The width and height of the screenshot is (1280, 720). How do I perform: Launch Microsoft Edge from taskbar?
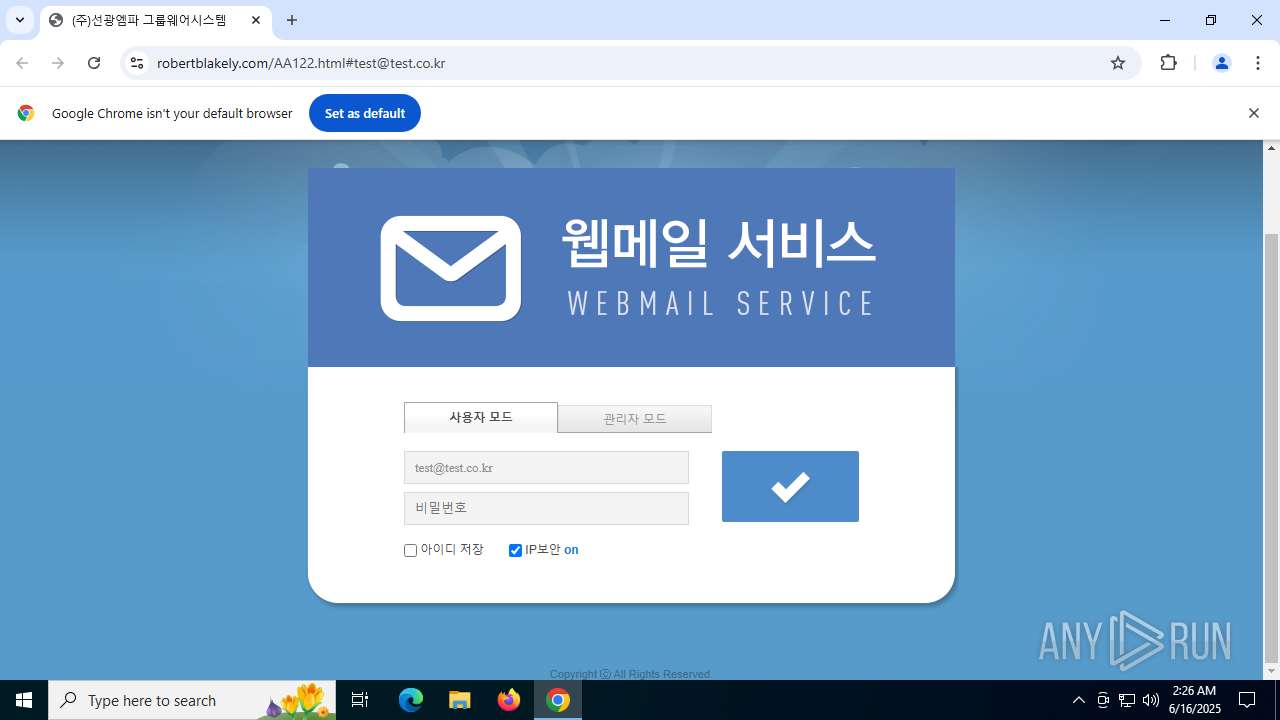[x=411, y=700]
